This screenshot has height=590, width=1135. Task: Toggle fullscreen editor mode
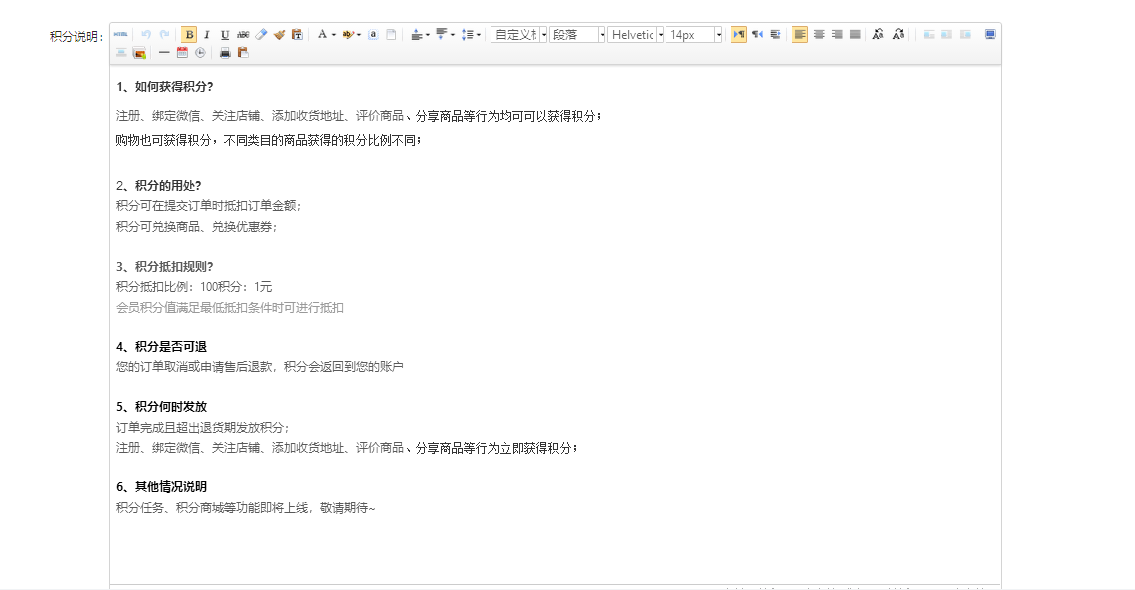click(x=990, y=34)
